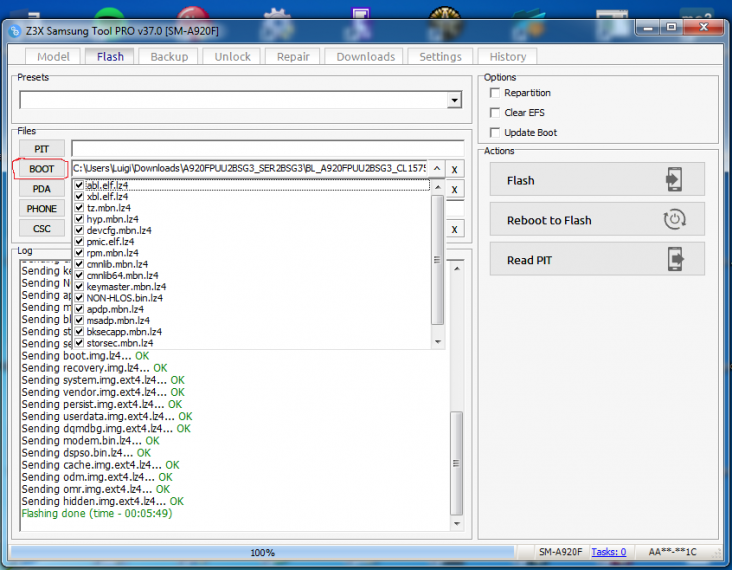Toggle the tz.mbn.lz4 checkbox

[79, 208]
